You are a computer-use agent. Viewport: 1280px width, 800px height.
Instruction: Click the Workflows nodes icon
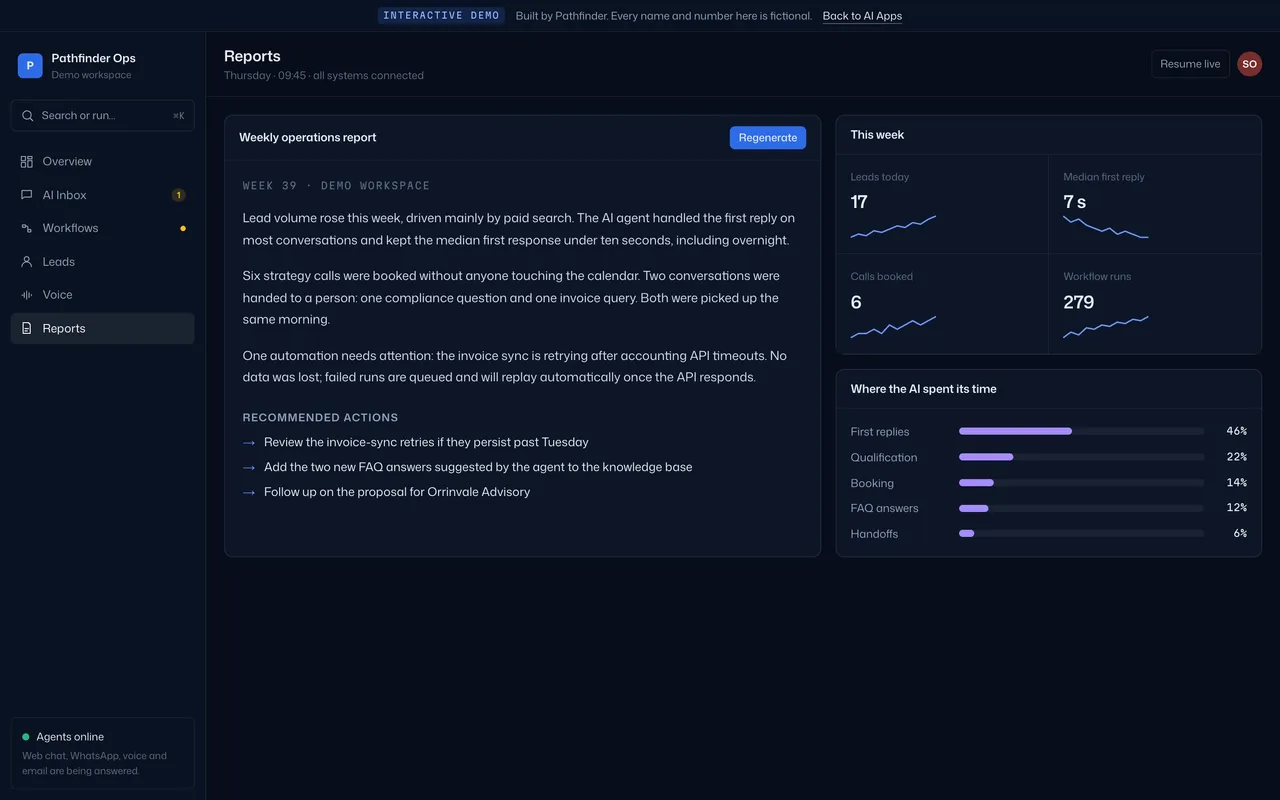[x=27, y=228]
